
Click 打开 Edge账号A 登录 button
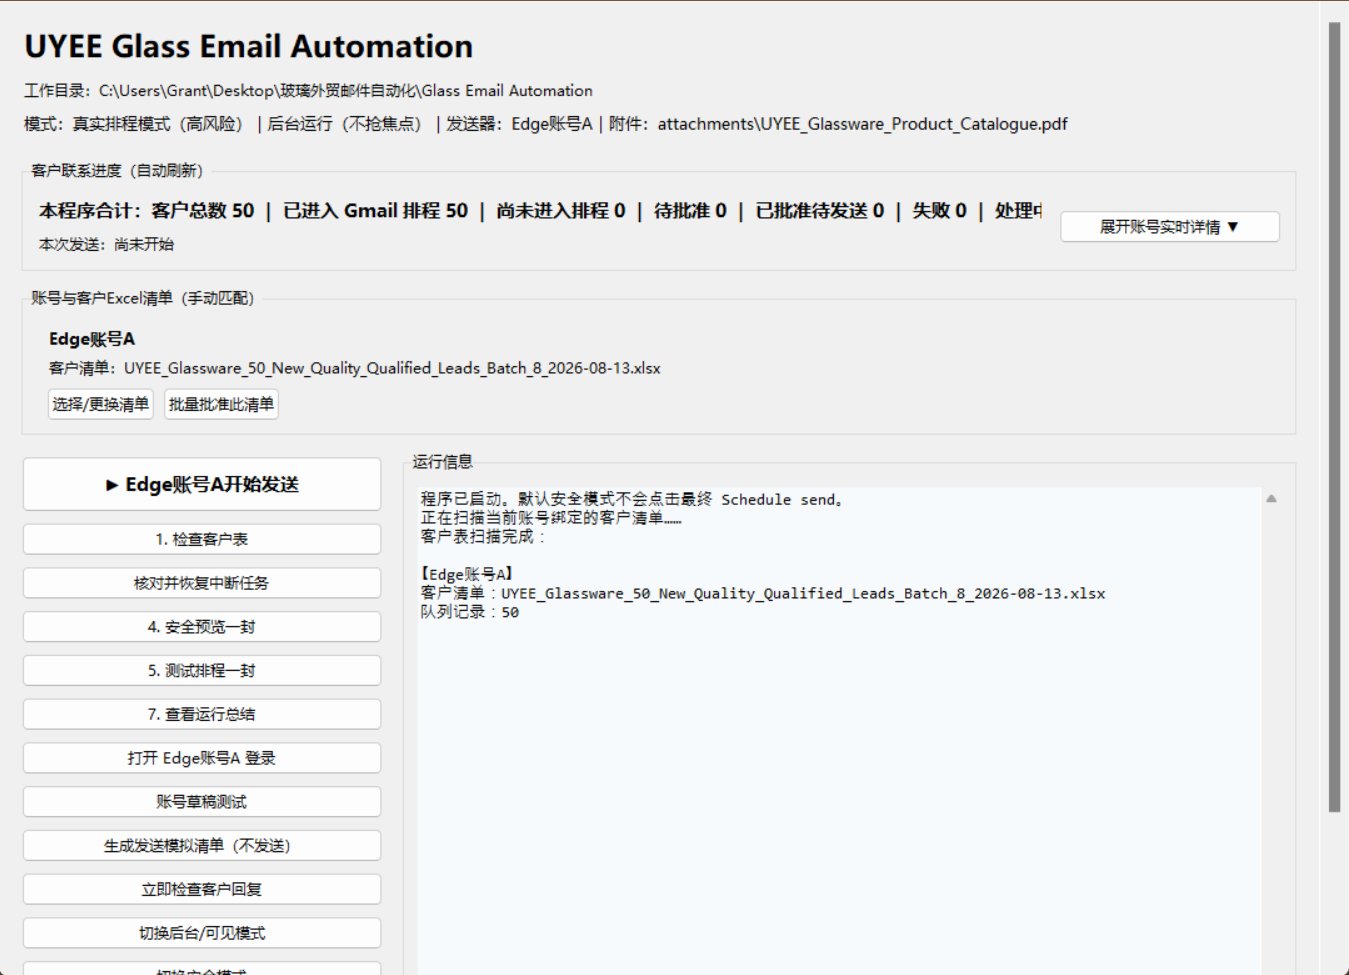tap(202, 758)
